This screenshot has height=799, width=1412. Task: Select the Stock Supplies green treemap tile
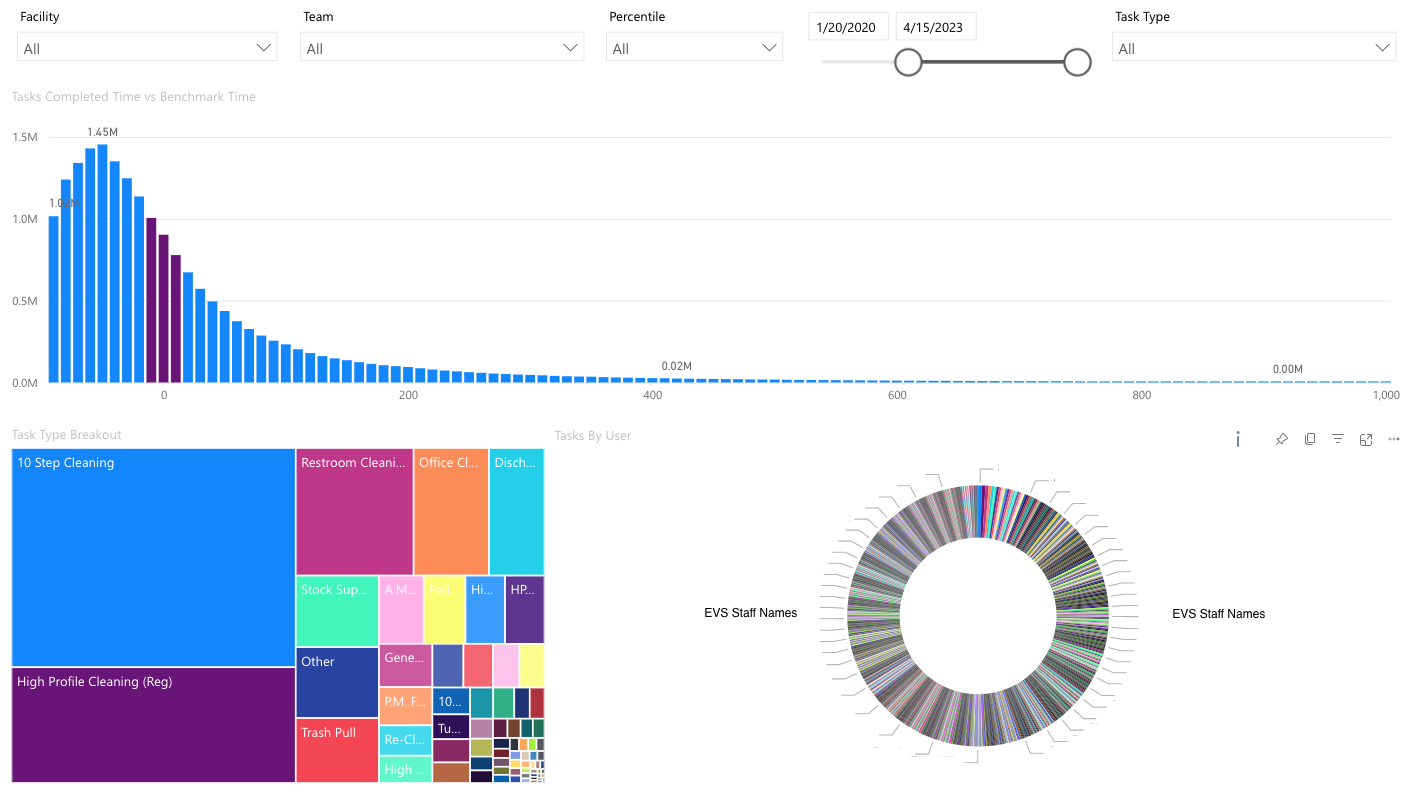tap(337, 610)
